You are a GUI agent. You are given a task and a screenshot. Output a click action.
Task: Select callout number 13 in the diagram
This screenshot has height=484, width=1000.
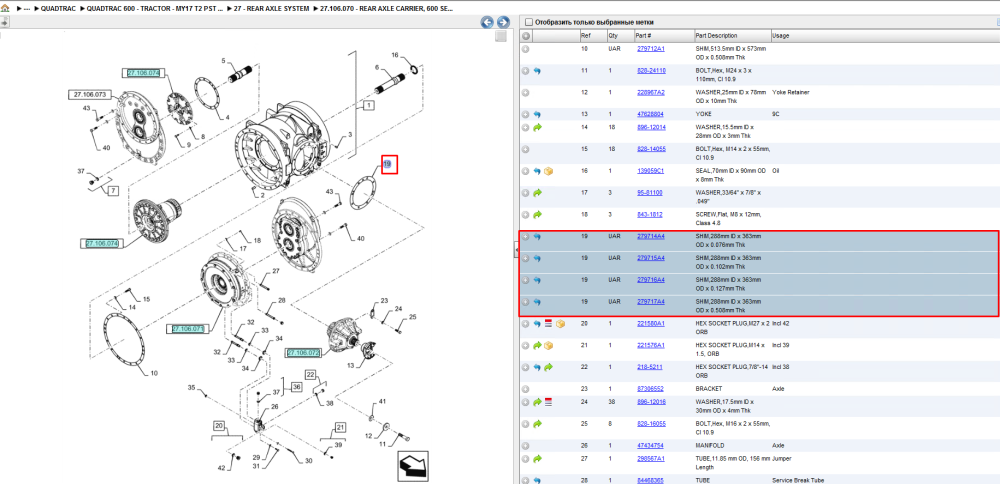[351, 365]
